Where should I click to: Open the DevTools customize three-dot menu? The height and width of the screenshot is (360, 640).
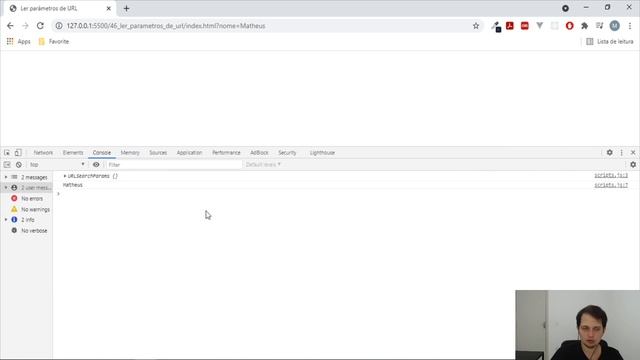tap(622, 153)
